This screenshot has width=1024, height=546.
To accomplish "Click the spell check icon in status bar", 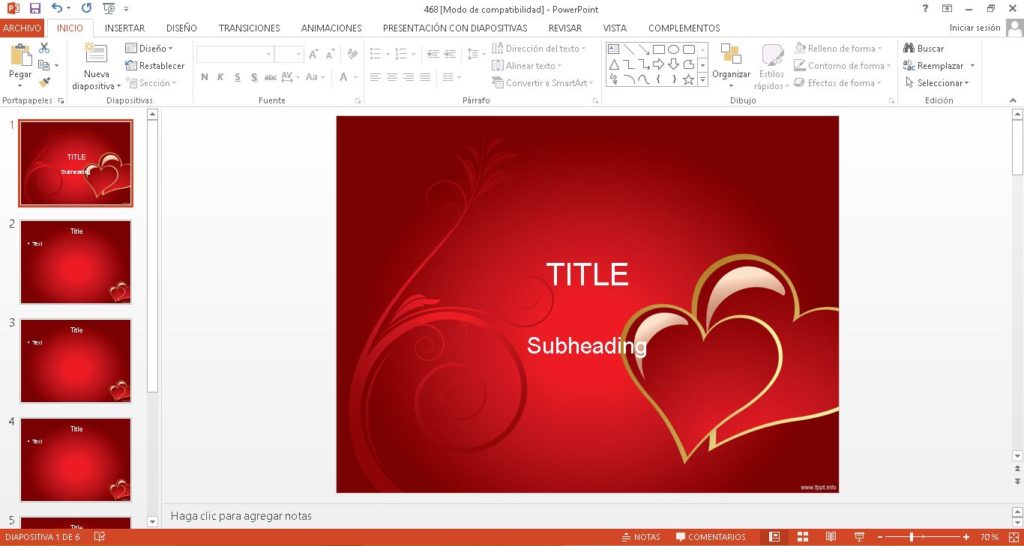I will tap(100, 537).
